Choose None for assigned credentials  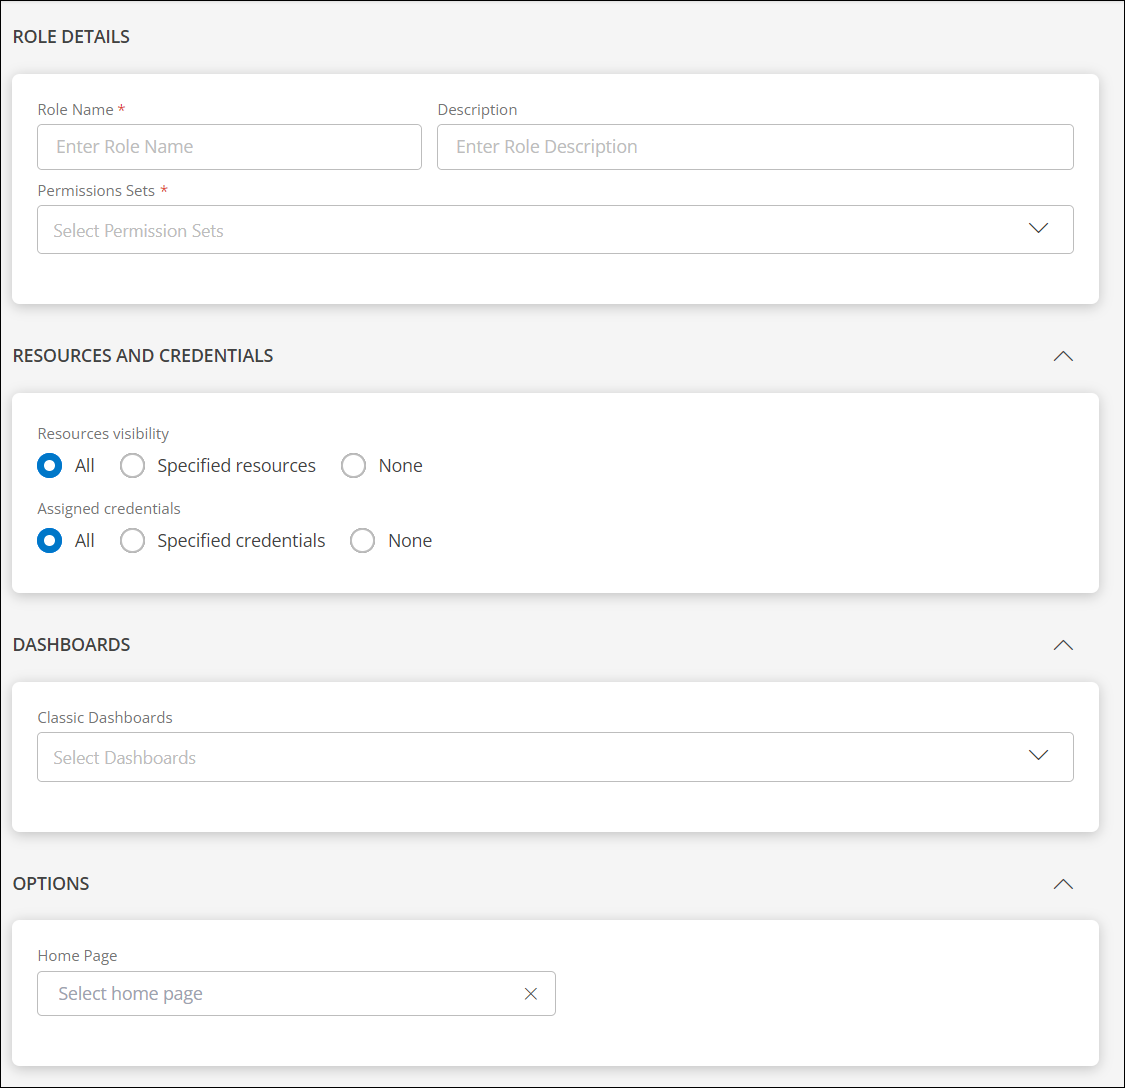362,540
